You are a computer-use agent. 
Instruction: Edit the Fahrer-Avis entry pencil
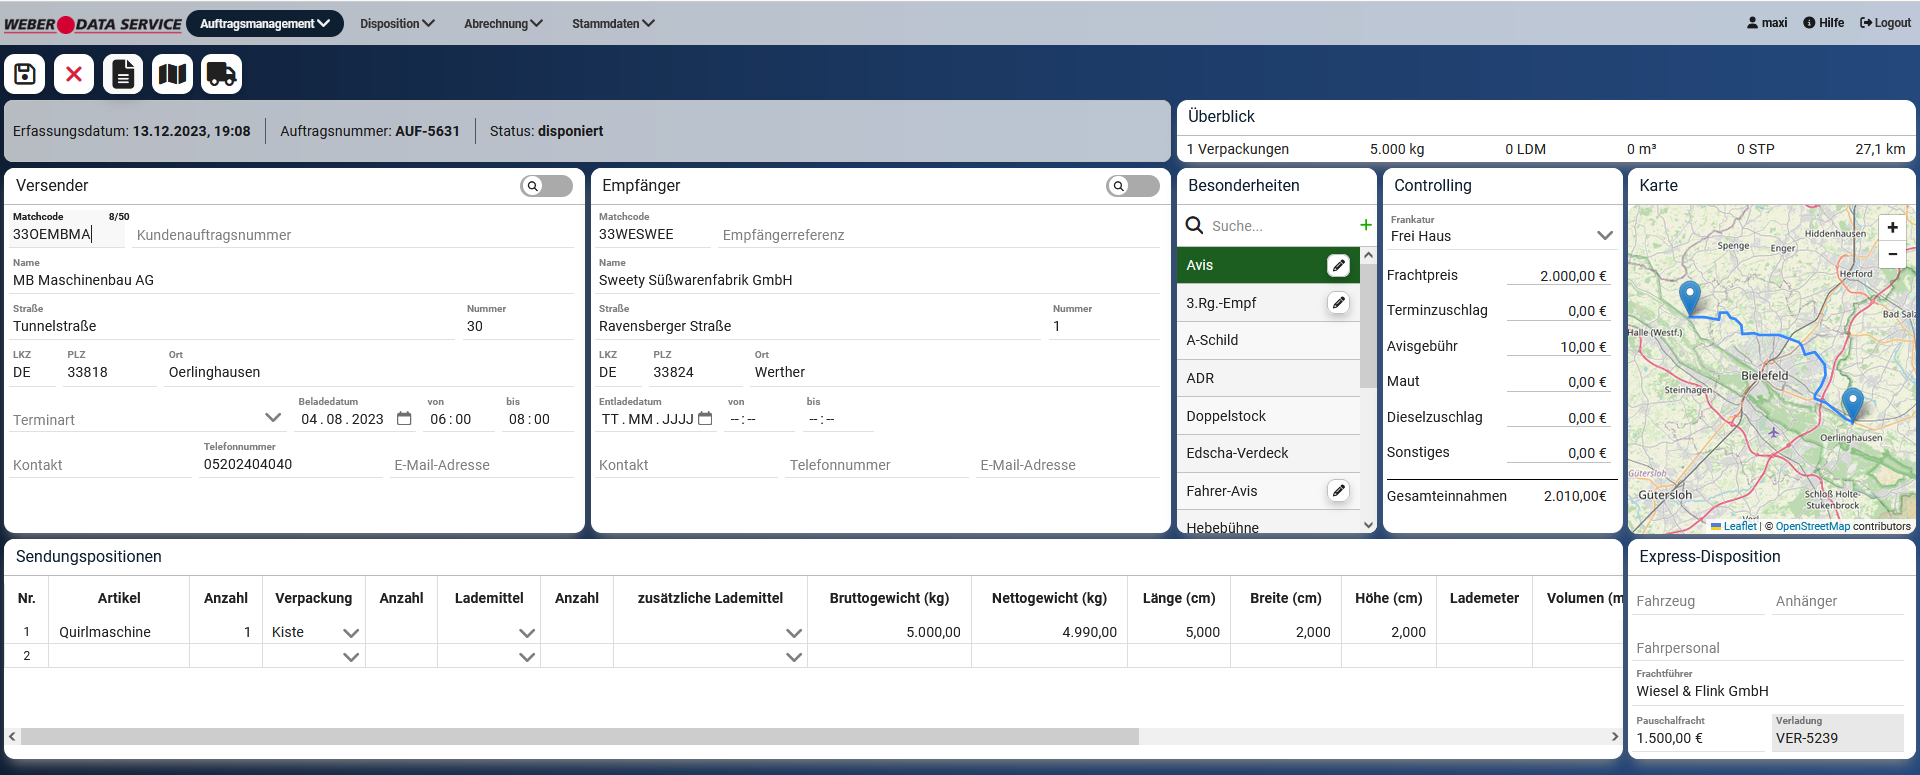(1338, 491)
